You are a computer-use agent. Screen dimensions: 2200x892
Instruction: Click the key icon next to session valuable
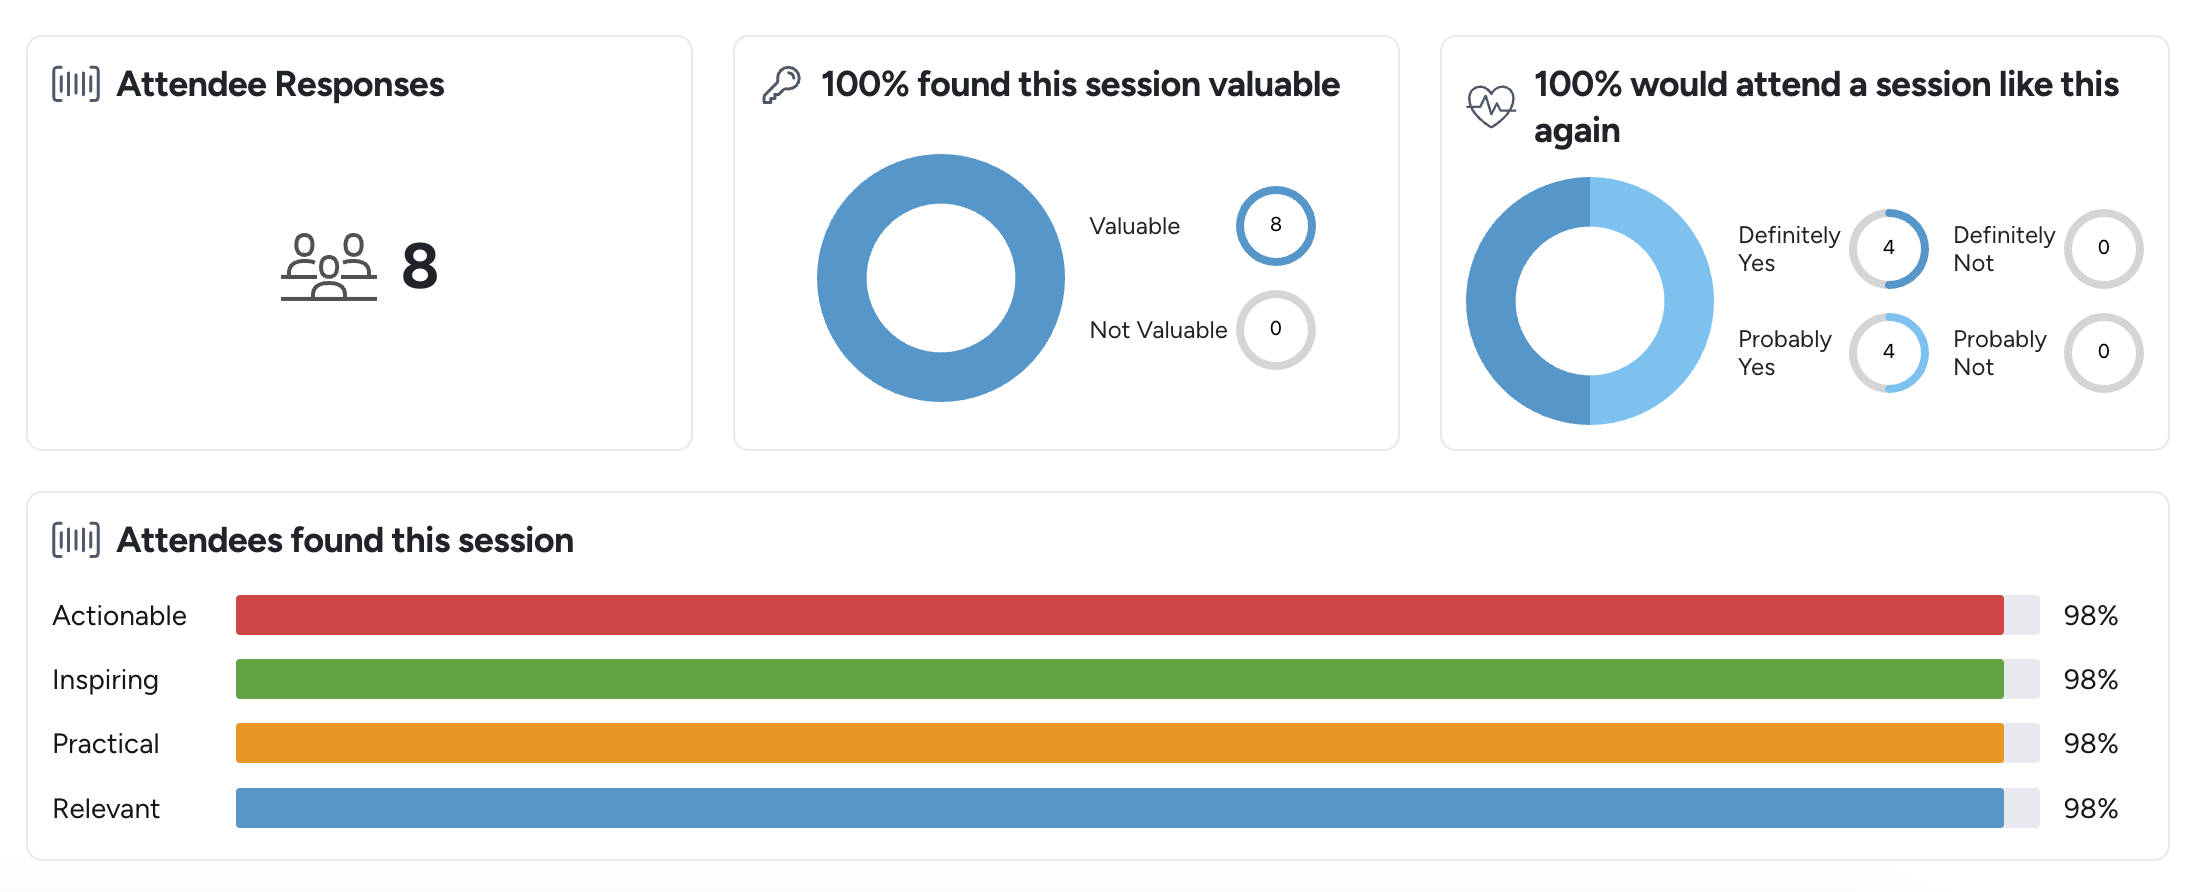tap(781, 85)
